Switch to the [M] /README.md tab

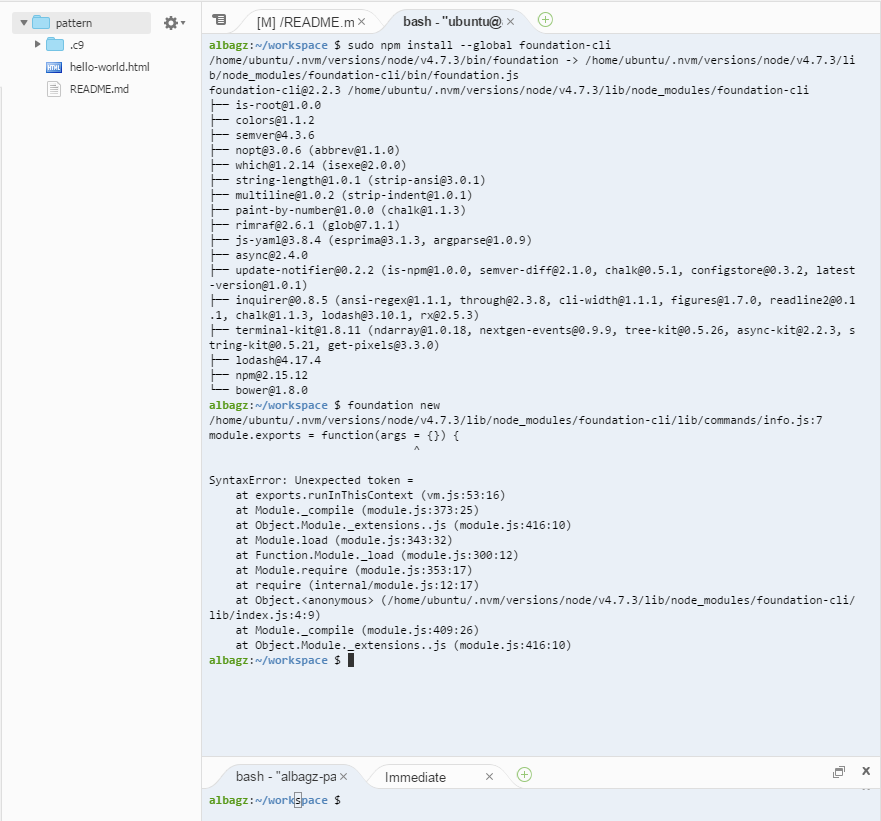pyautogui.click(x=305, y=22)
